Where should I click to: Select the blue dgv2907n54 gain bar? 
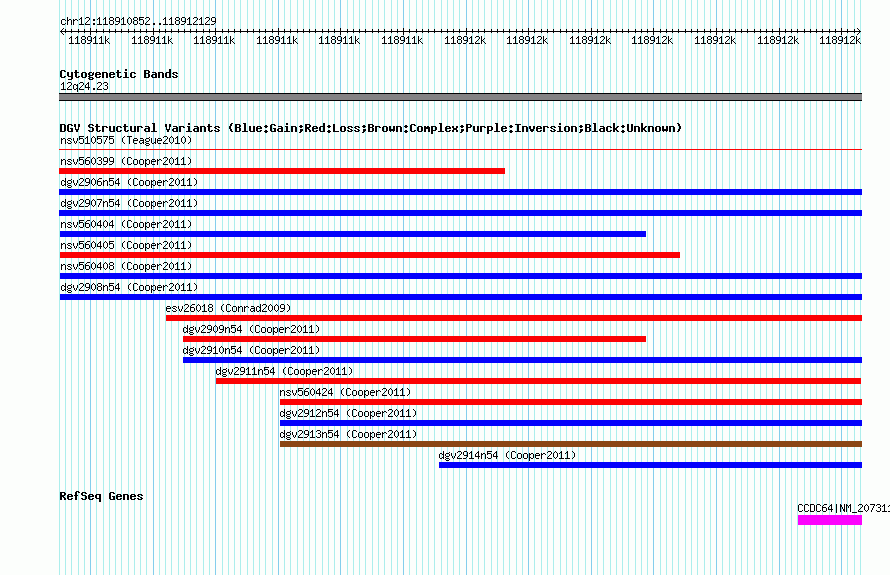(x=460, y=213)
